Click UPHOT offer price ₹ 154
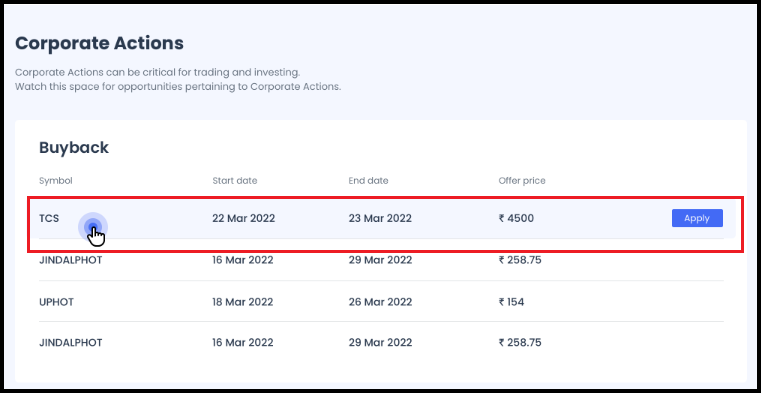The width and height of the screenshot is (761, 393). (x=512, y=302)
